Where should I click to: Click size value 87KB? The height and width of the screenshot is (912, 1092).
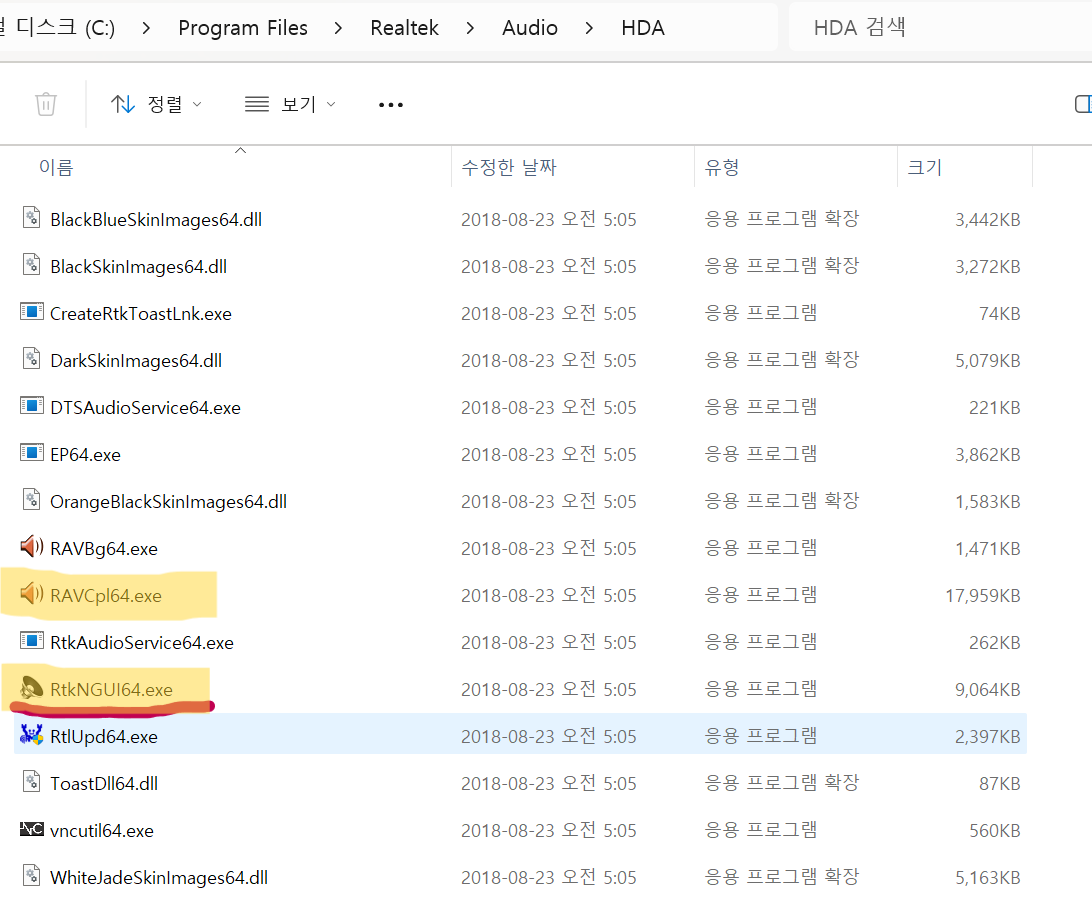(999, 784)
